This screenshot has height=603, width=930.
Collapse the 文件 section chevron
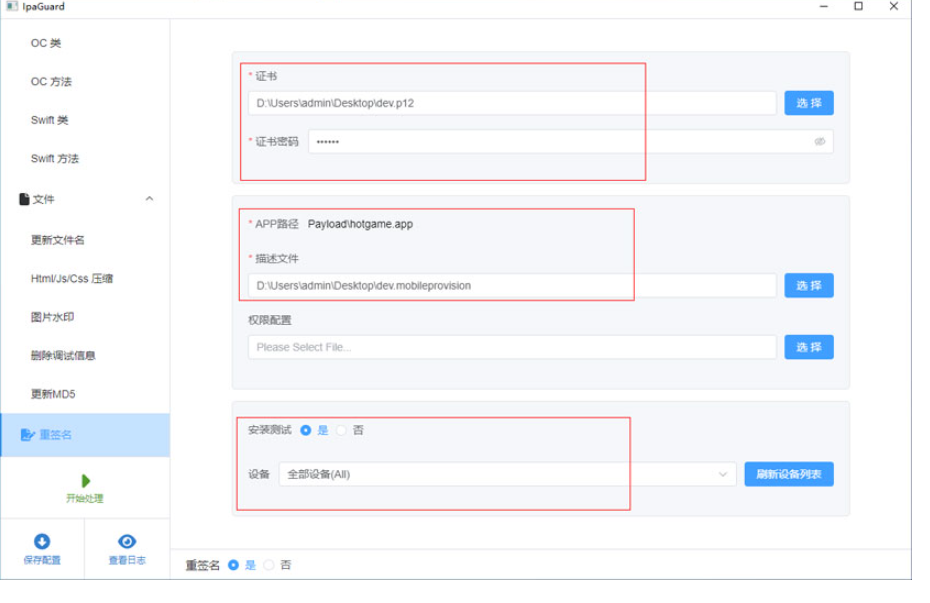pos(149,199)
